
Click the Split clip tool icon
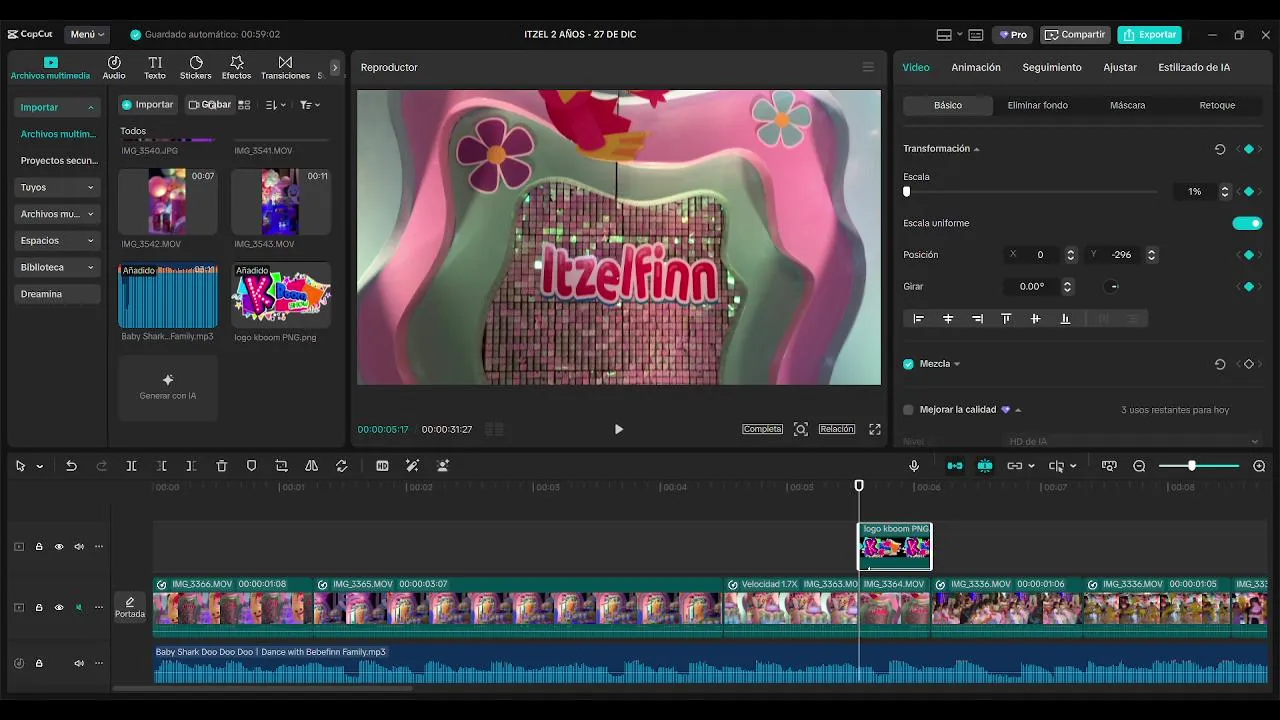coord(131,466)
